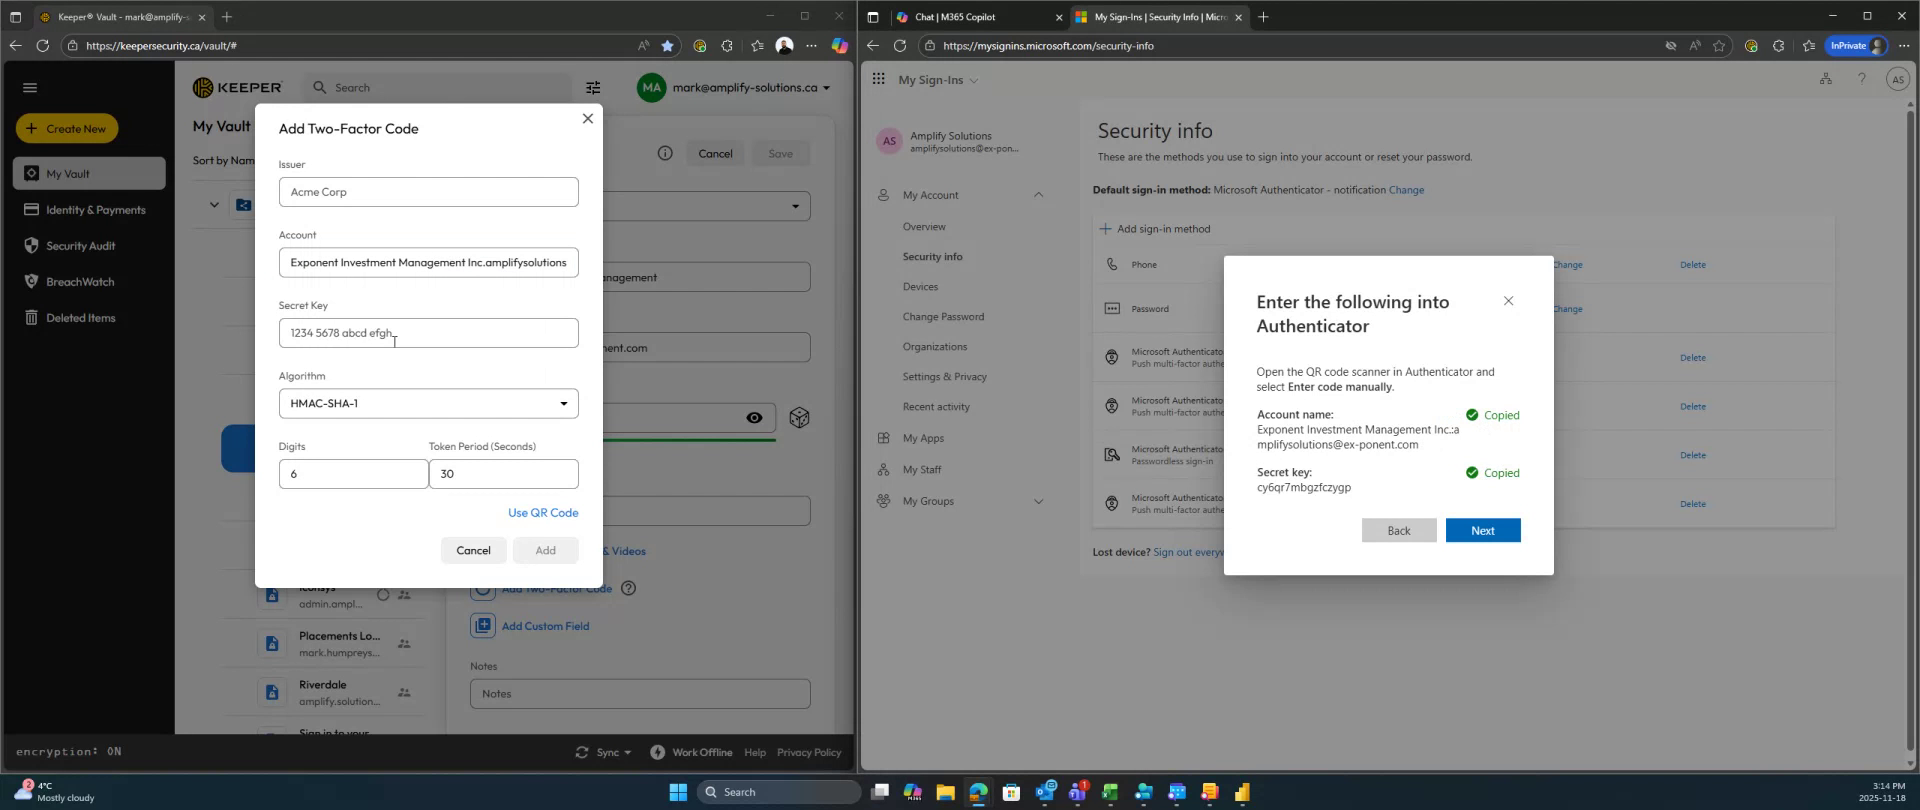Click Add sign-in method

tap(1155, 229)
